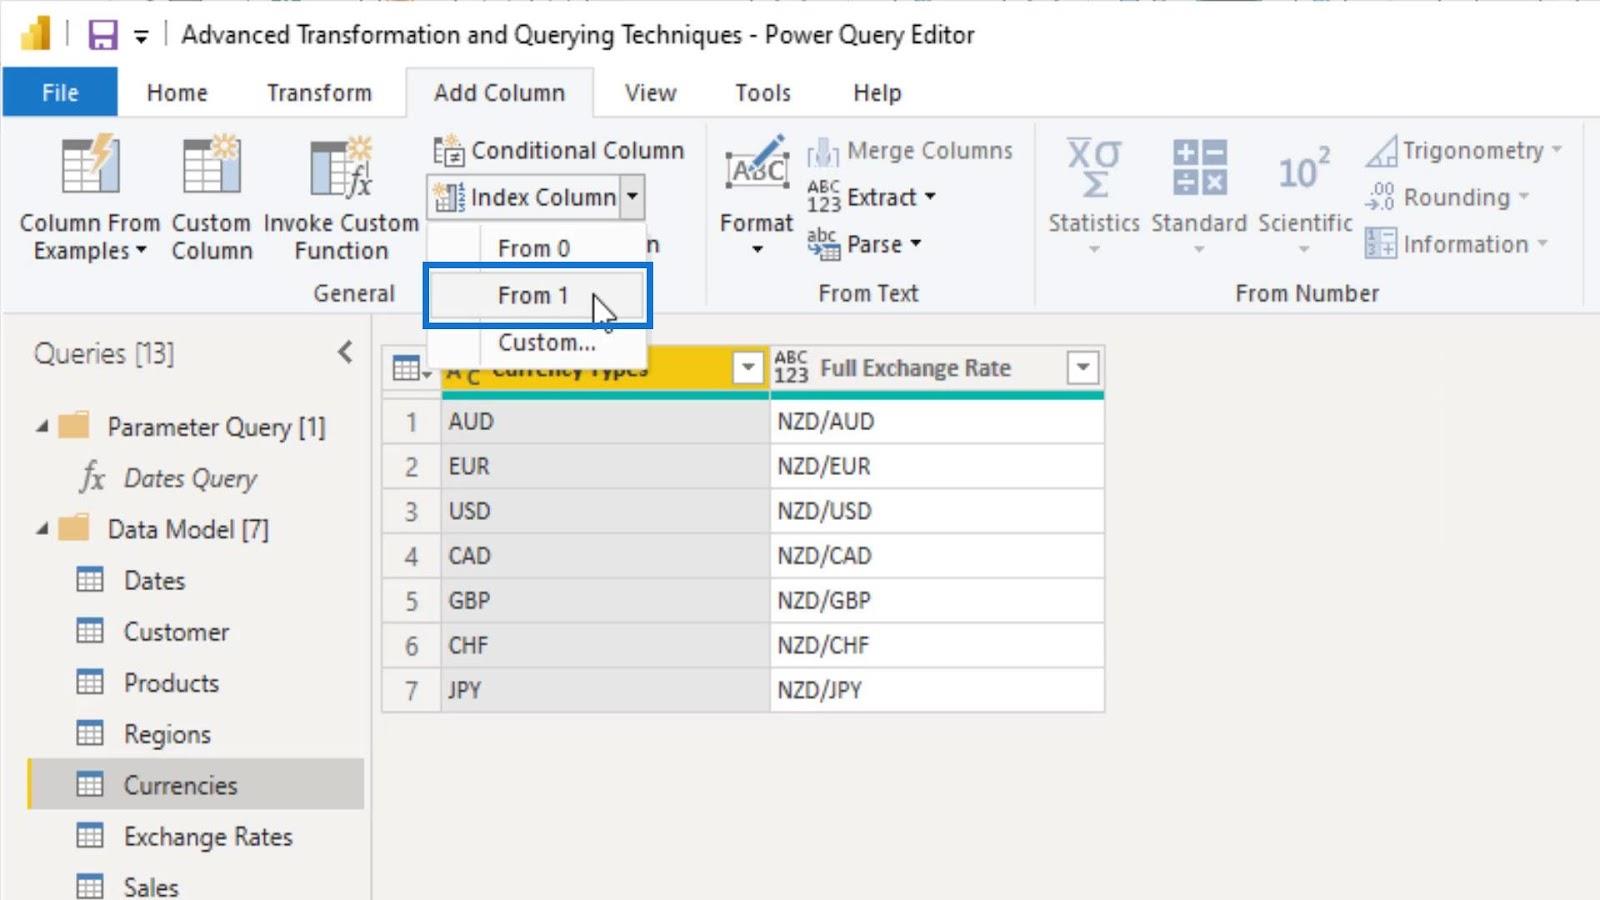
Task: Collapse the Queries pane with chevron
Action: pyautogui.click(x=345, y=352)
